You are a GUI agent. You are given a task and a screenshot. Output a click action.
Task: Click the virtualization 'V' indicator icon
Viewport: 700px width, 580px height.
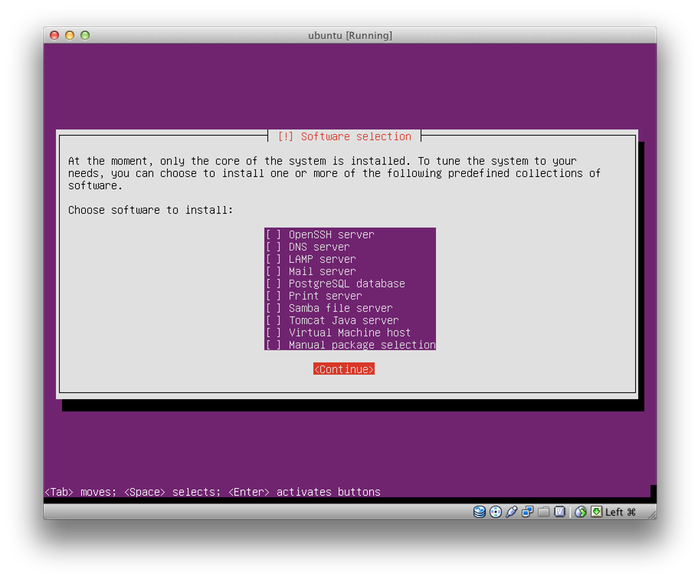click(x=560, y=512)
